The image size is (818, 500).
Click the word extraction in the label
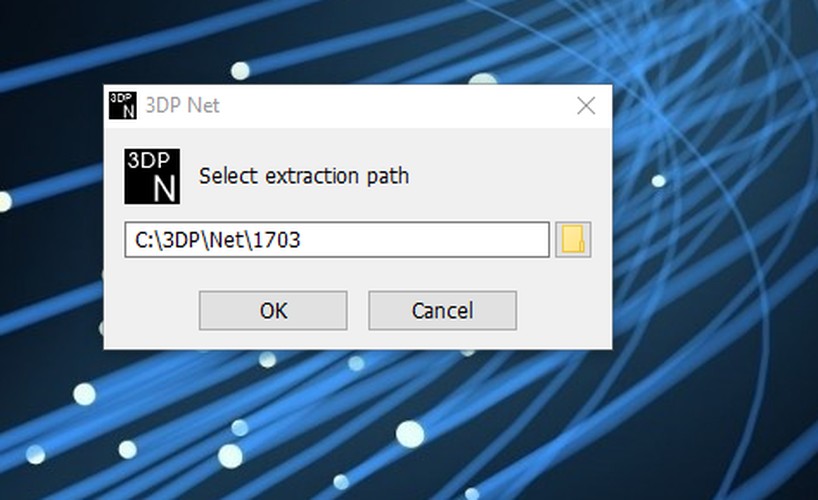[x=311, y=176]
